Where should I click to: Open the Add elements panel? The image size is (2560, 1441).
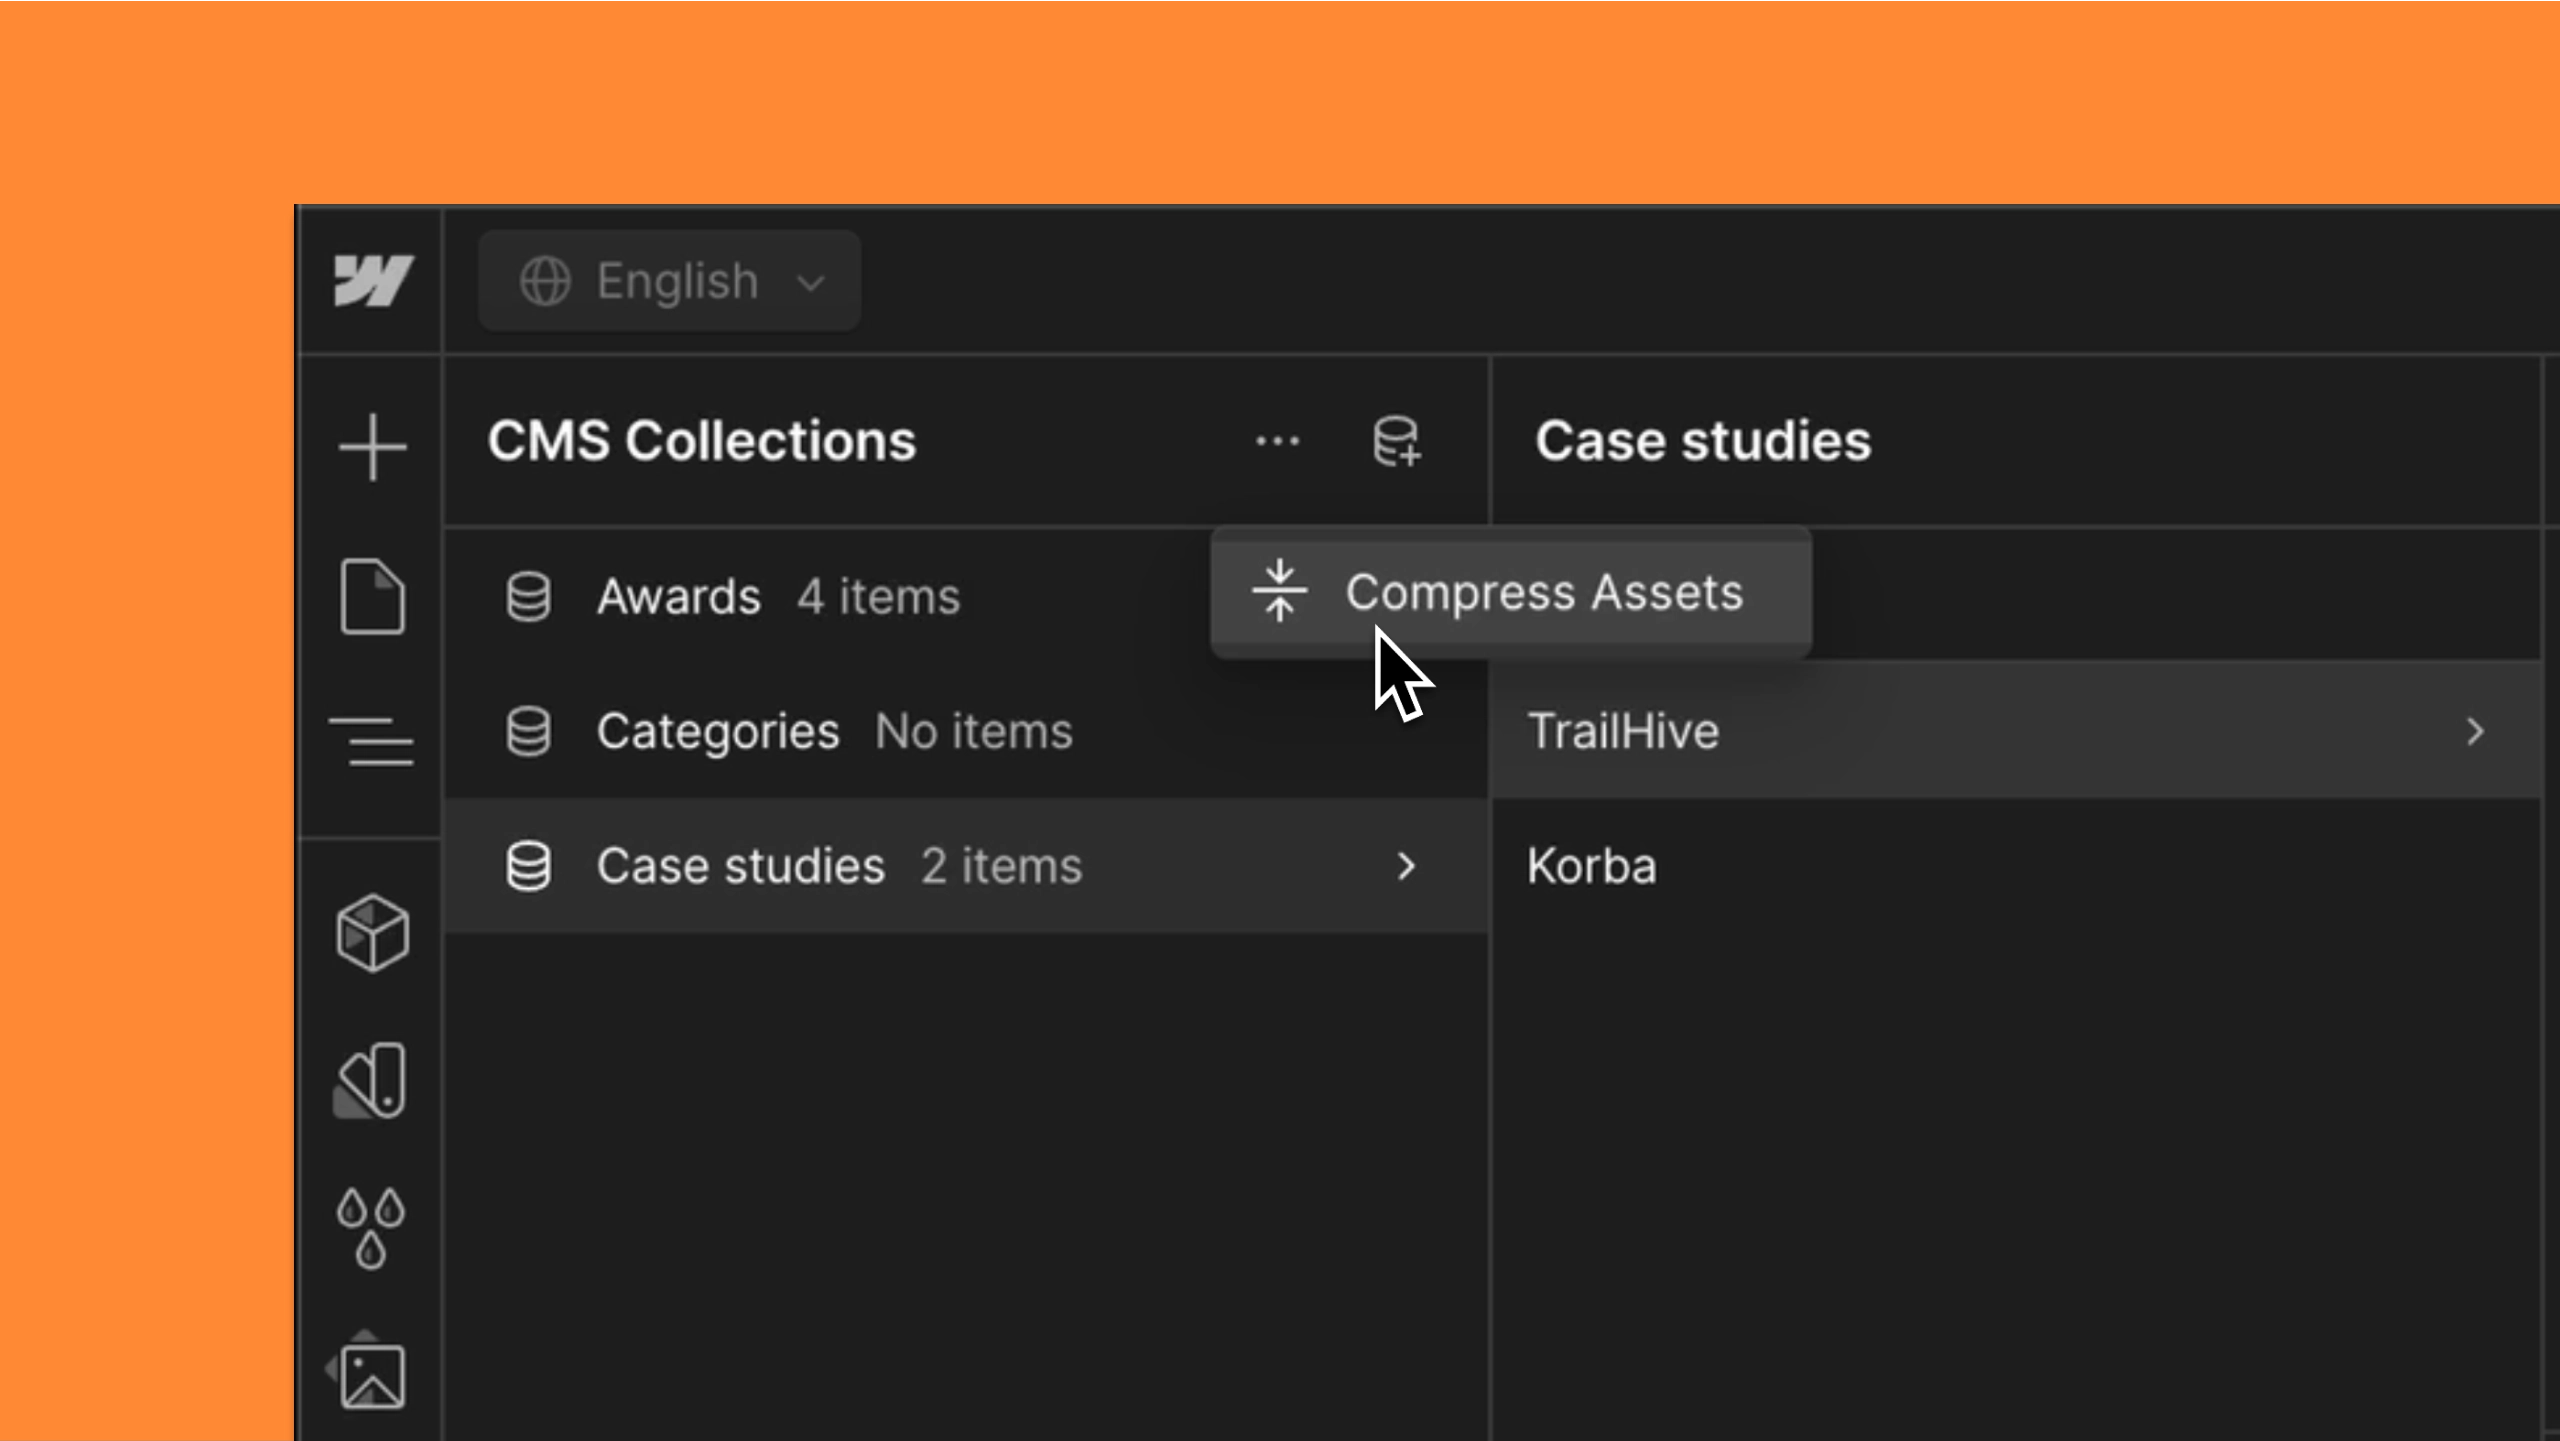[371, 449]
